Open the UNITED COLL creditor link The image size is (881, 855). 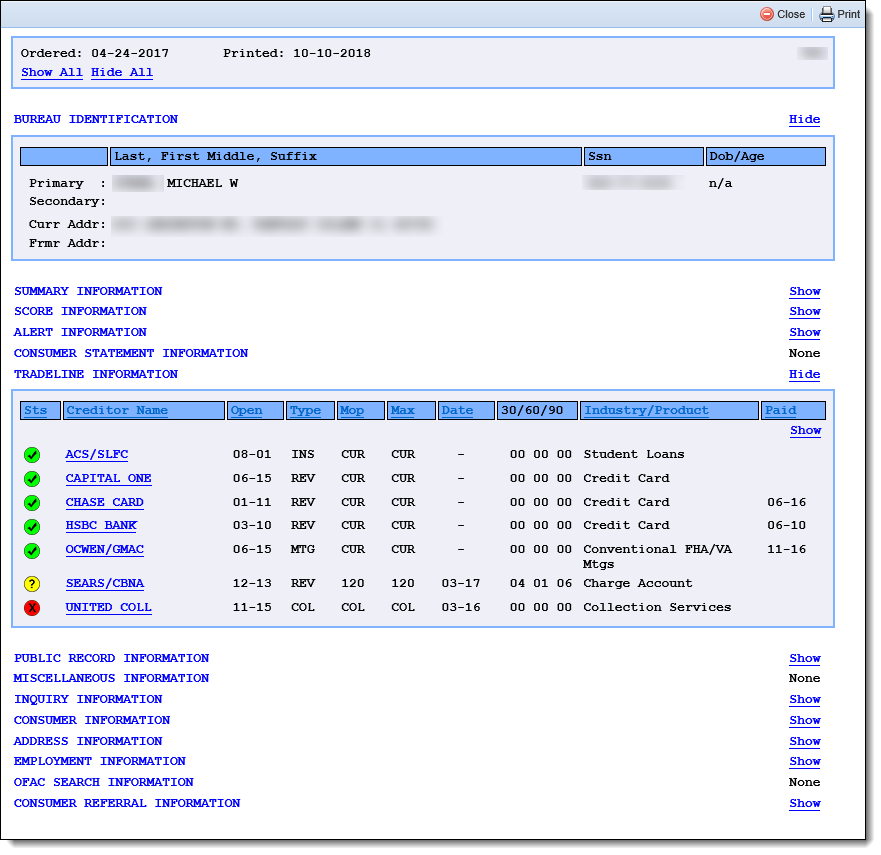point(108,607)
